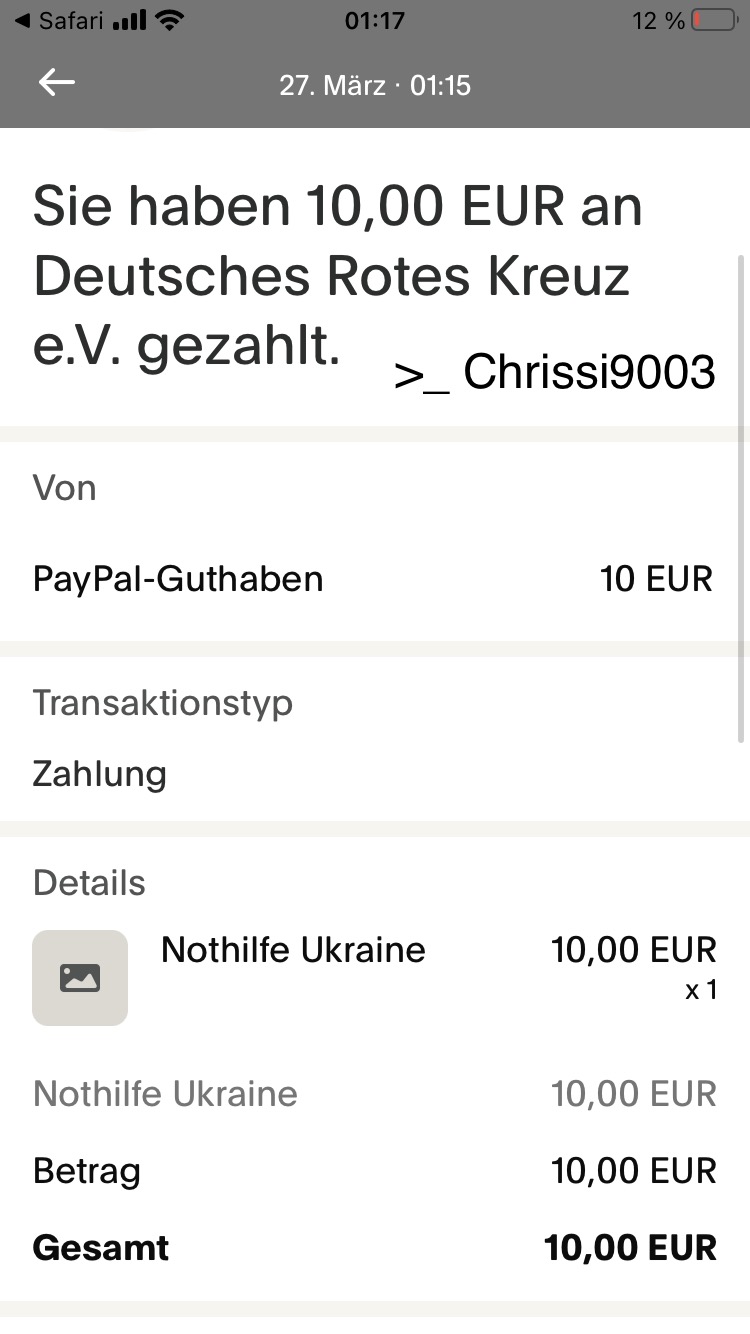Tap the 10 EUR amount beside PayPal-Guthaben

pyautogui.click(x=656, y=579)
